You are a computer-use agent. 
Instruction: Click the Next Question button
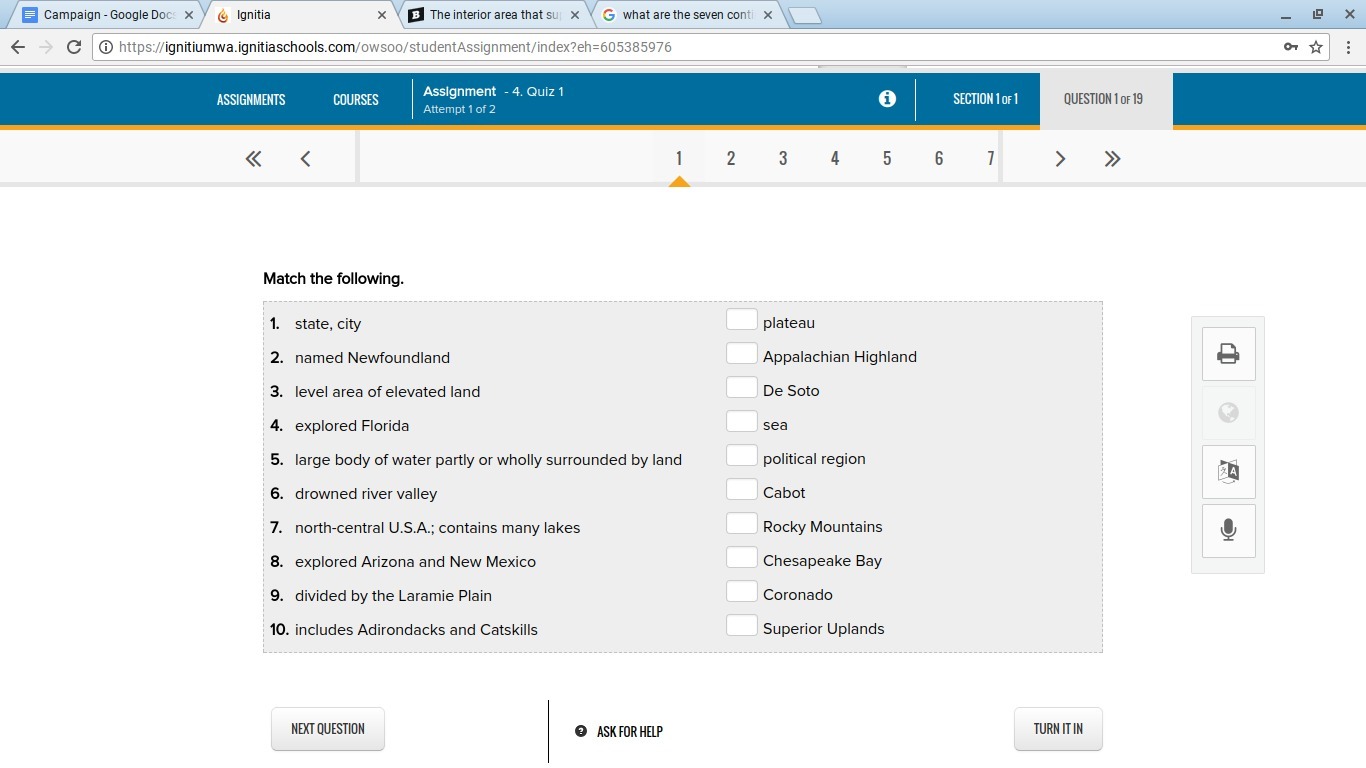tap(328, 729)
